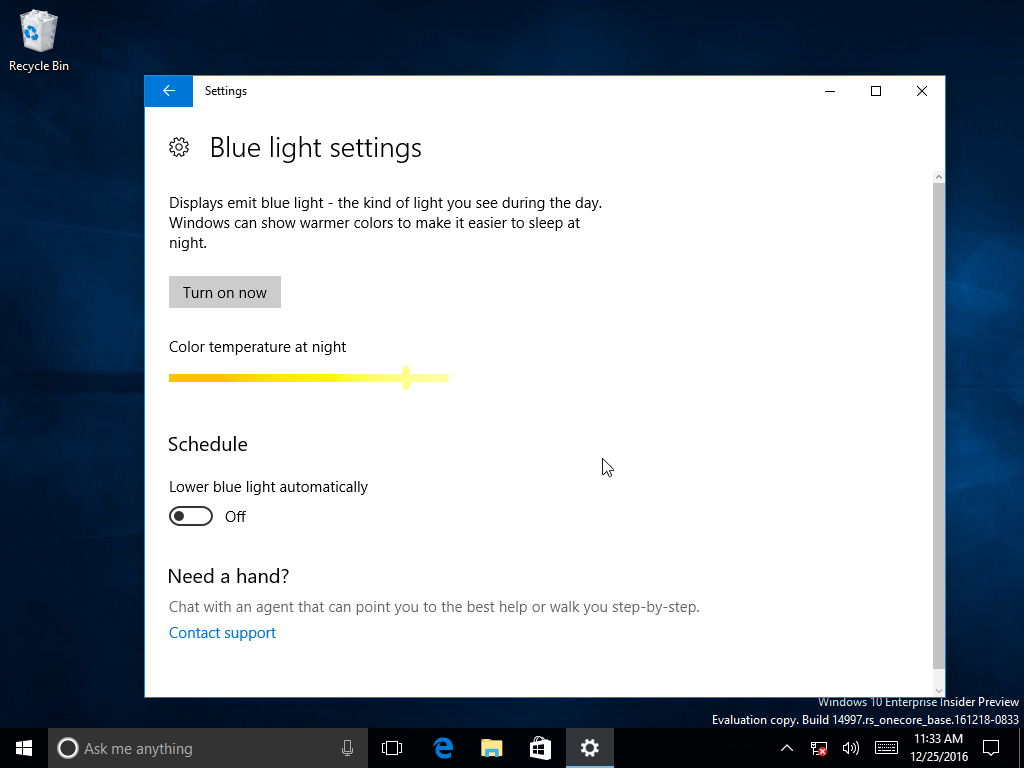Open the volume control tray icon

click(x=850, y=748)
